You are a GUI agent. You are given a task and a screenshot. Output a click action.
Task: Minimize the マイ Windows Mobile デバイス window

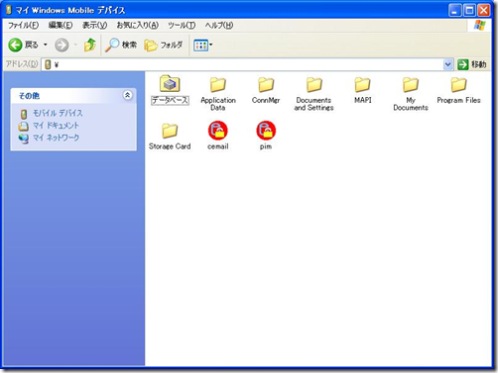tap(454, 10)
